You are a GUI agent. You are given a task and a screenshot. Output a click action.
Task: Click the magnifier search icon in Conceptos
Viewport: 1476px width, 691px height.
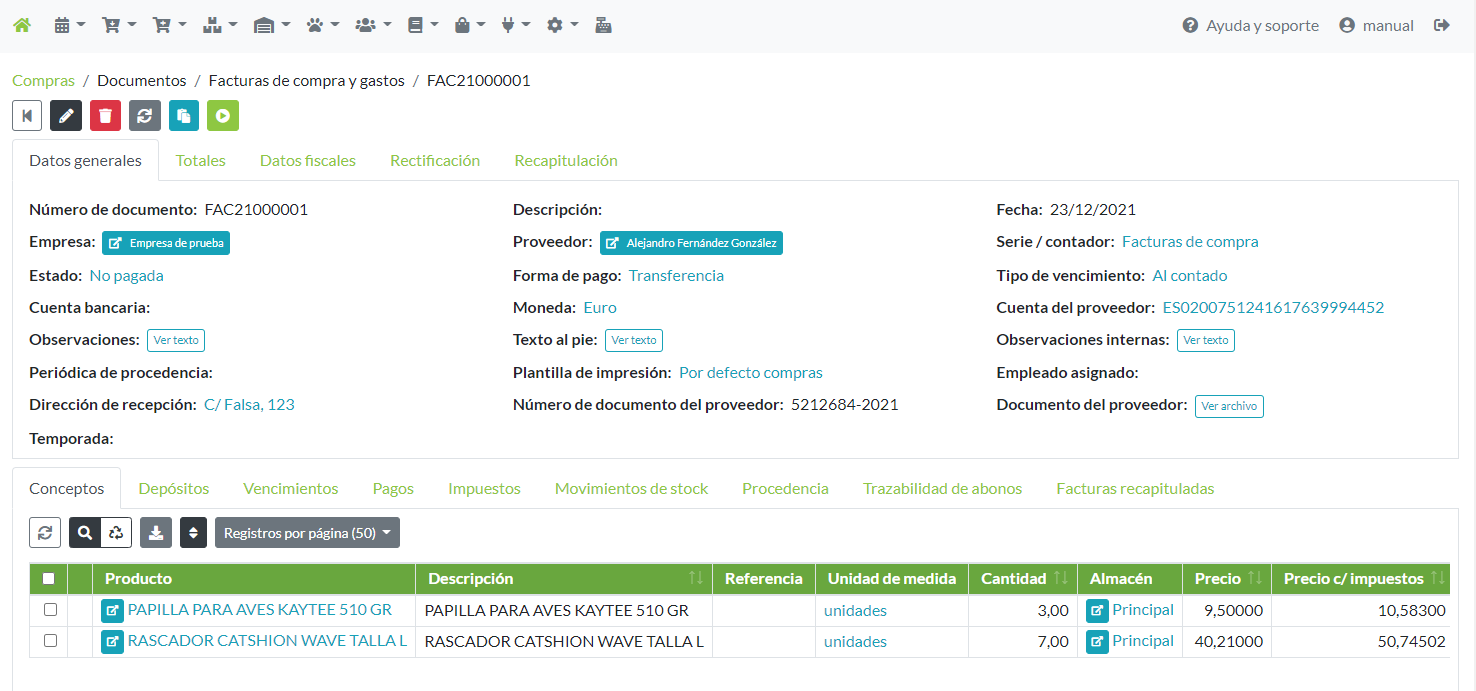[x=85, y=533]
